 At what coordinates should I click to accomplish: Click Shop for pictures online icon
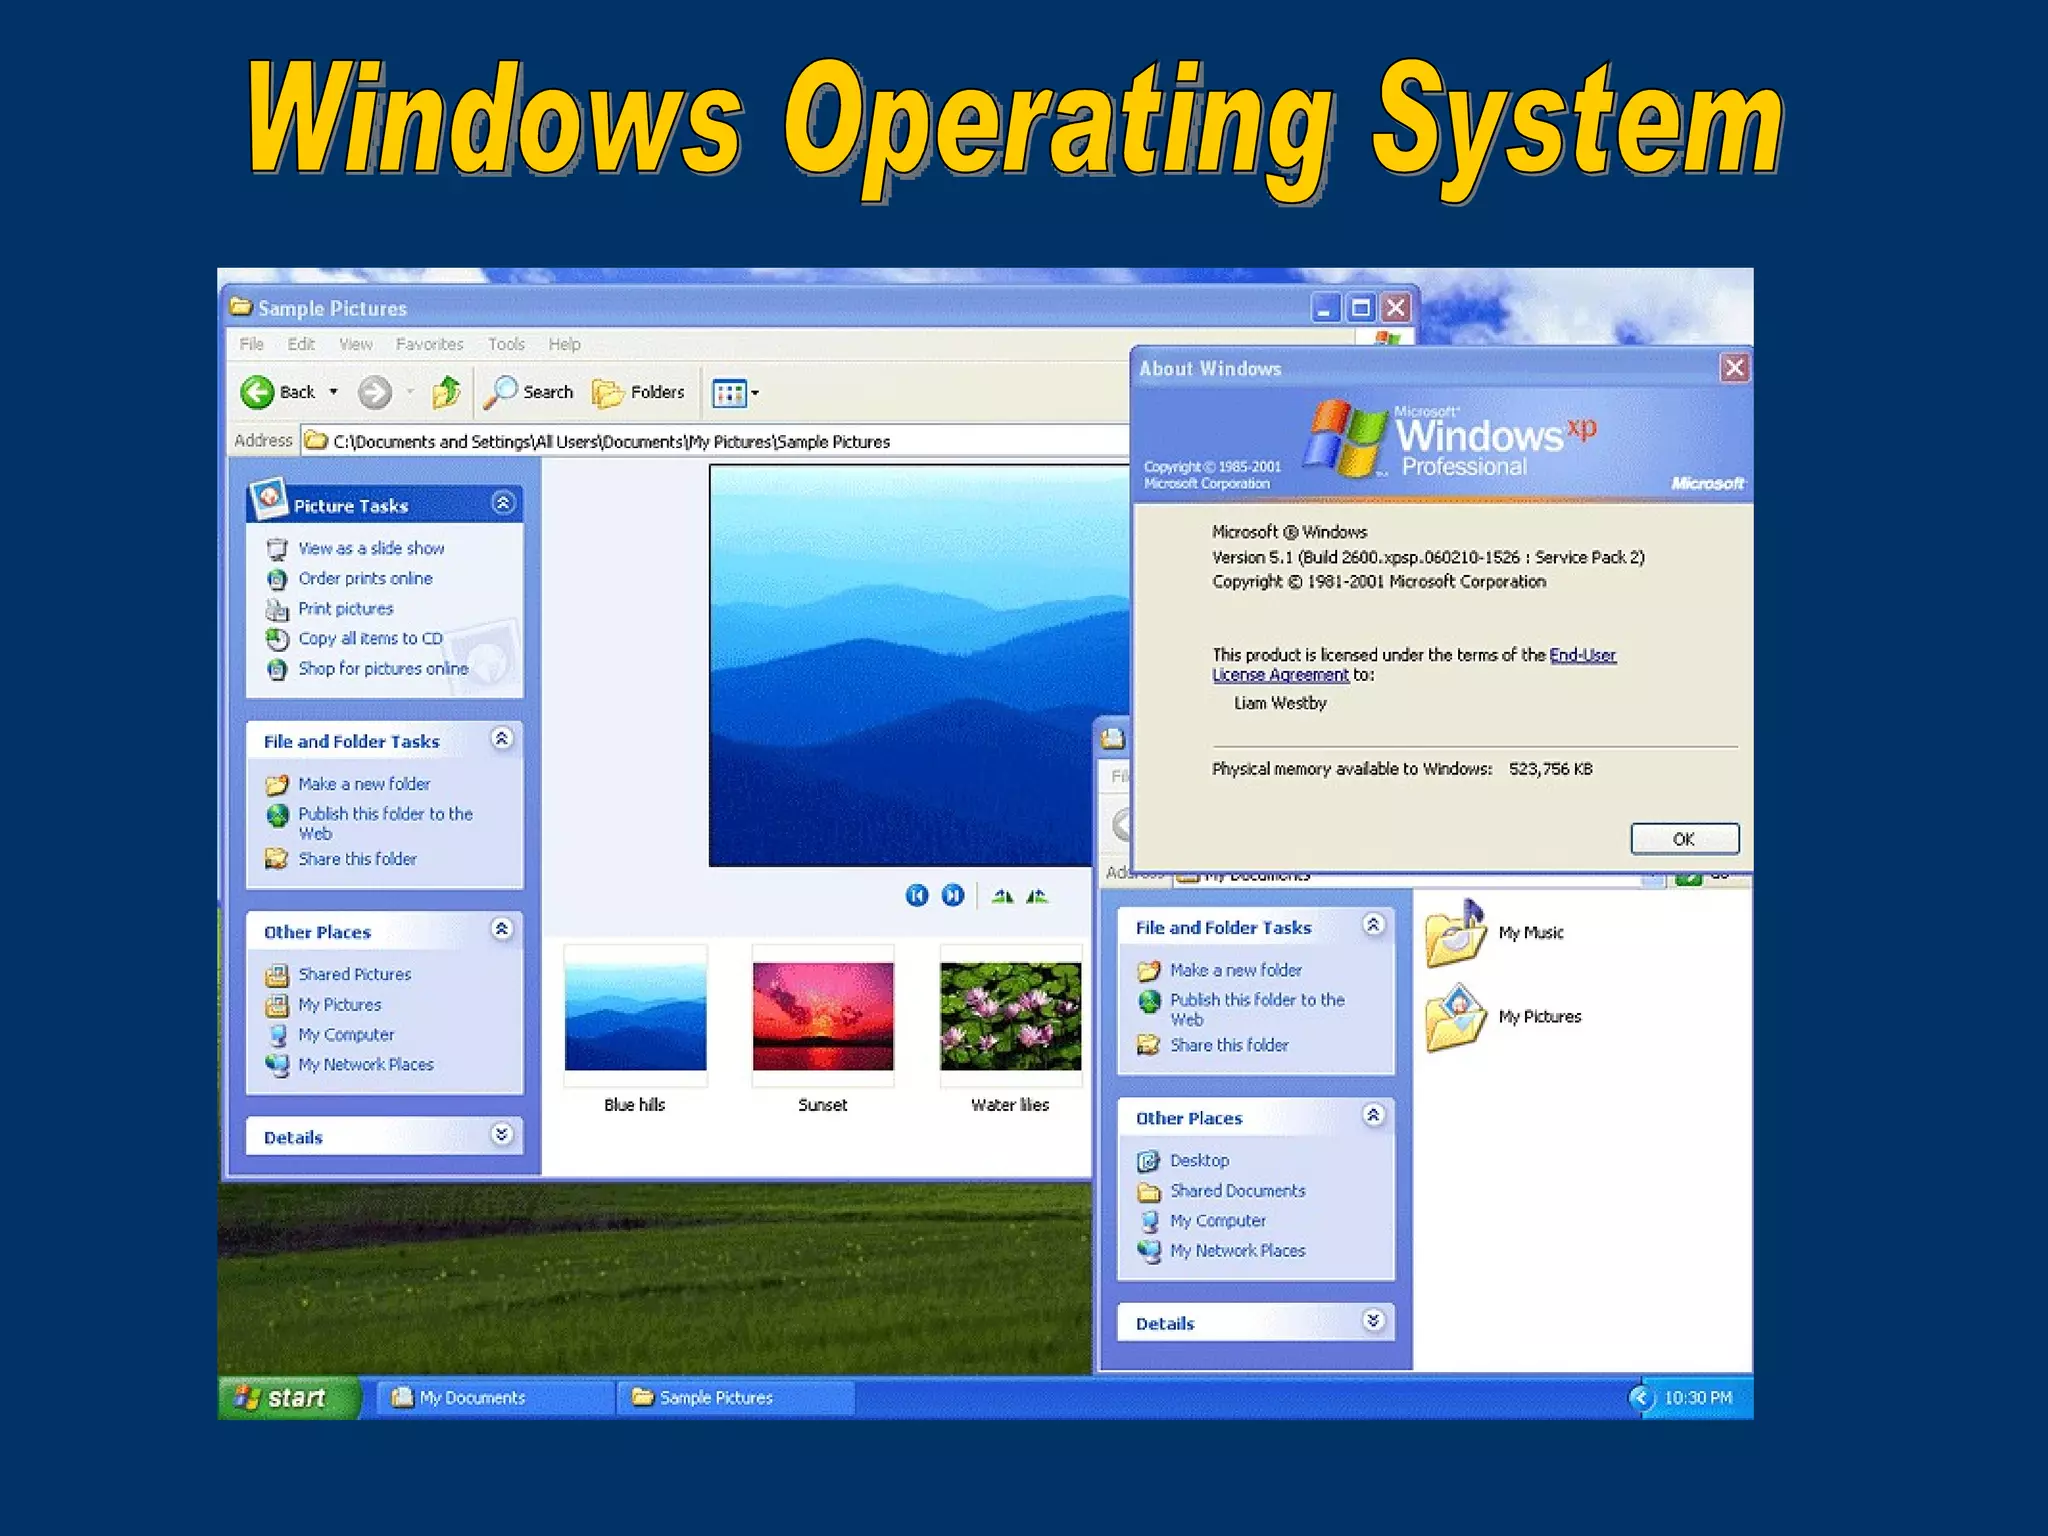277,669
